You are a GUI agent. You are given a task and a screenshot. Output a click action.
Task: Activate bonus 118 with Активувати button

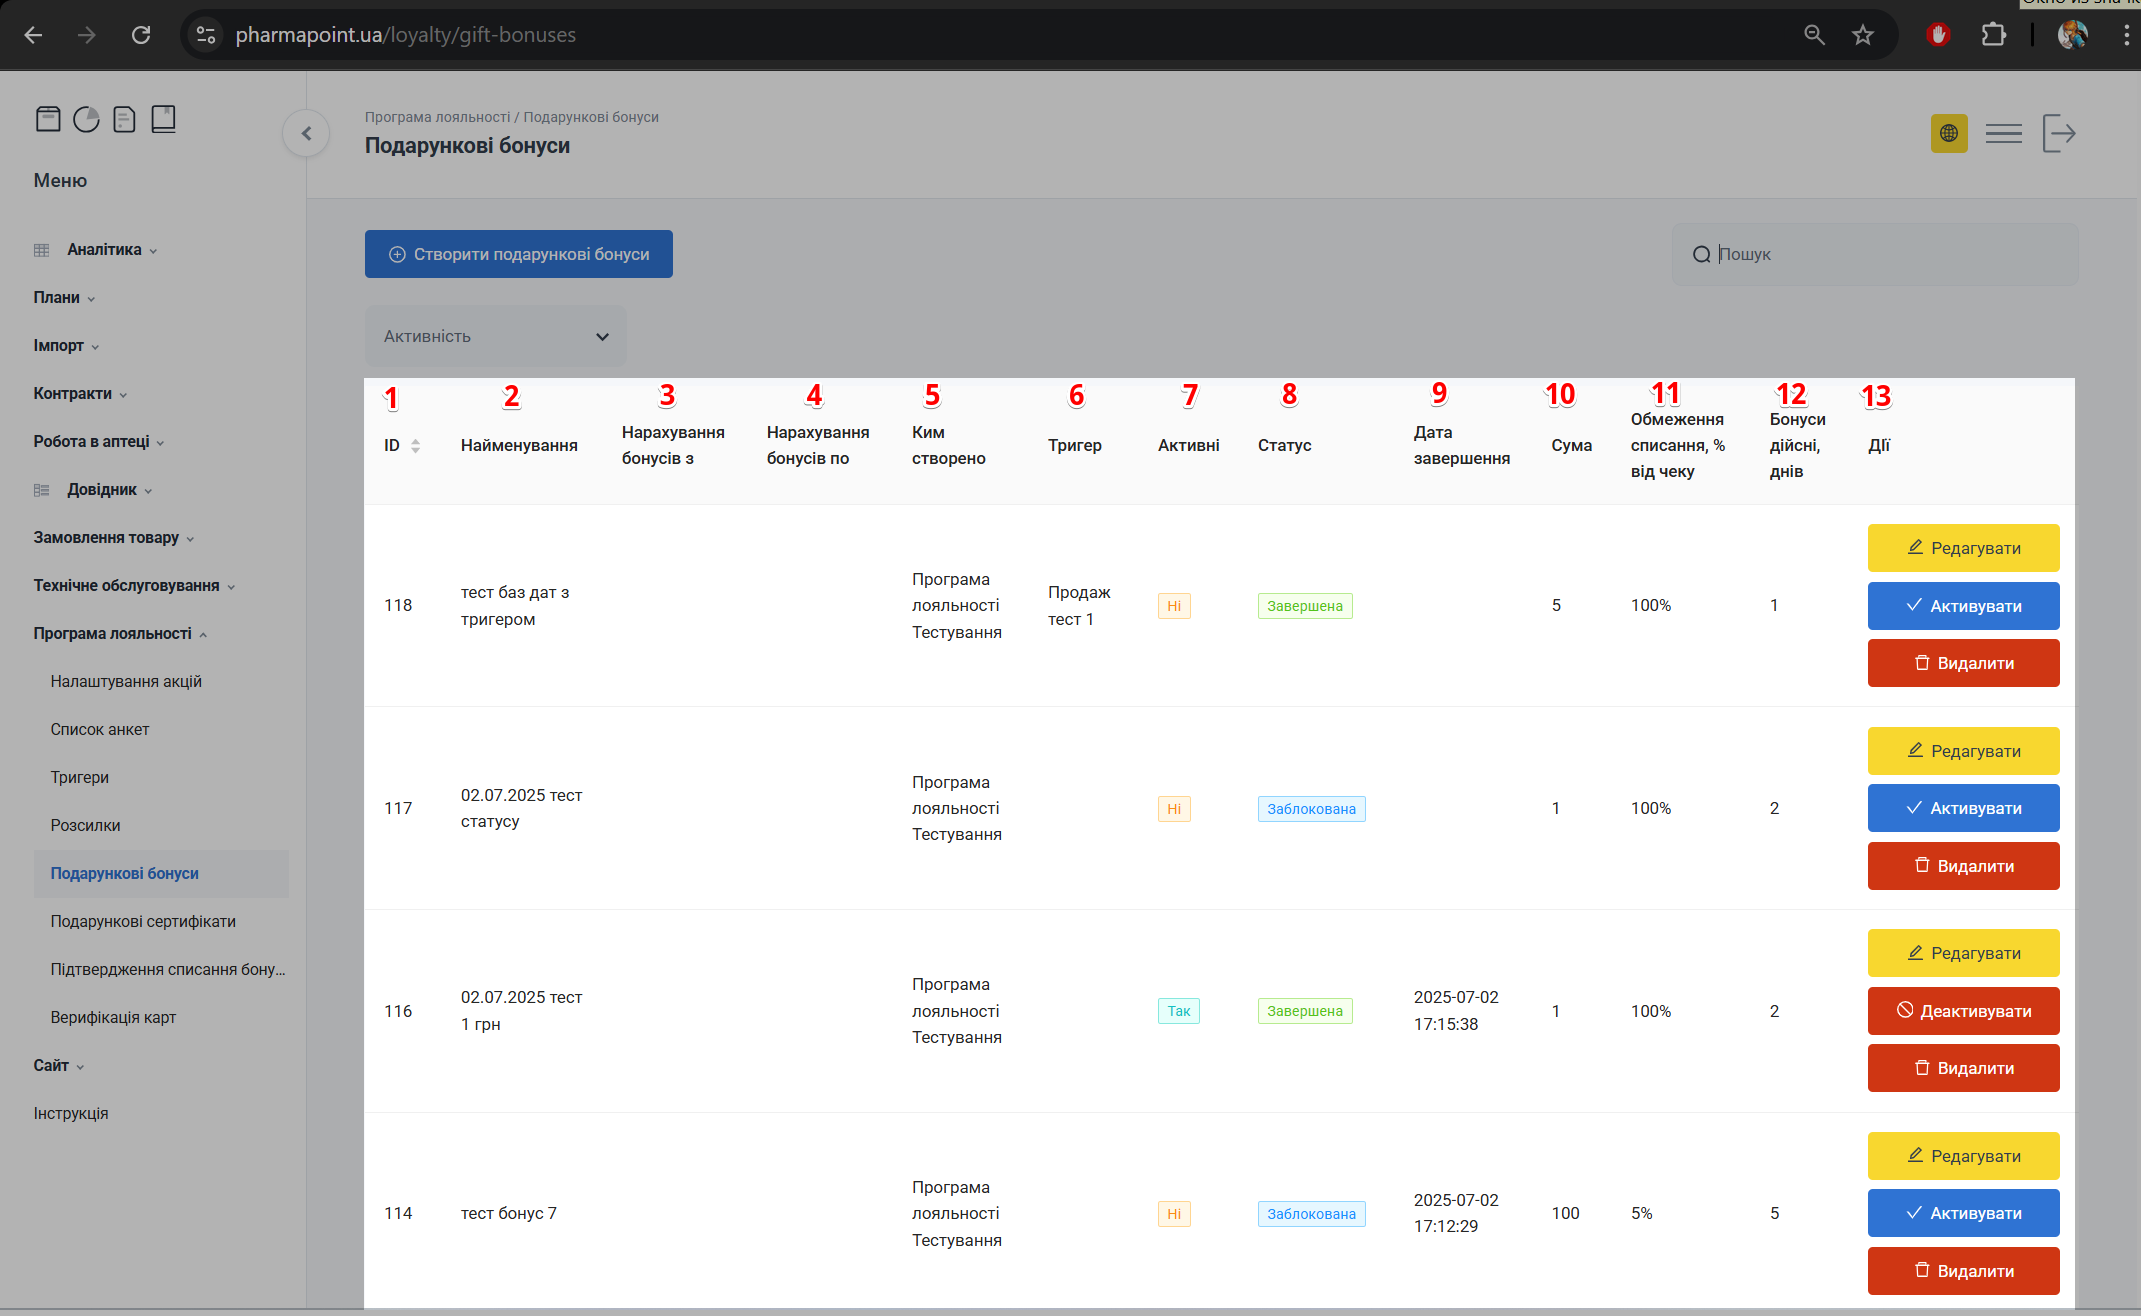point(1962,606)
